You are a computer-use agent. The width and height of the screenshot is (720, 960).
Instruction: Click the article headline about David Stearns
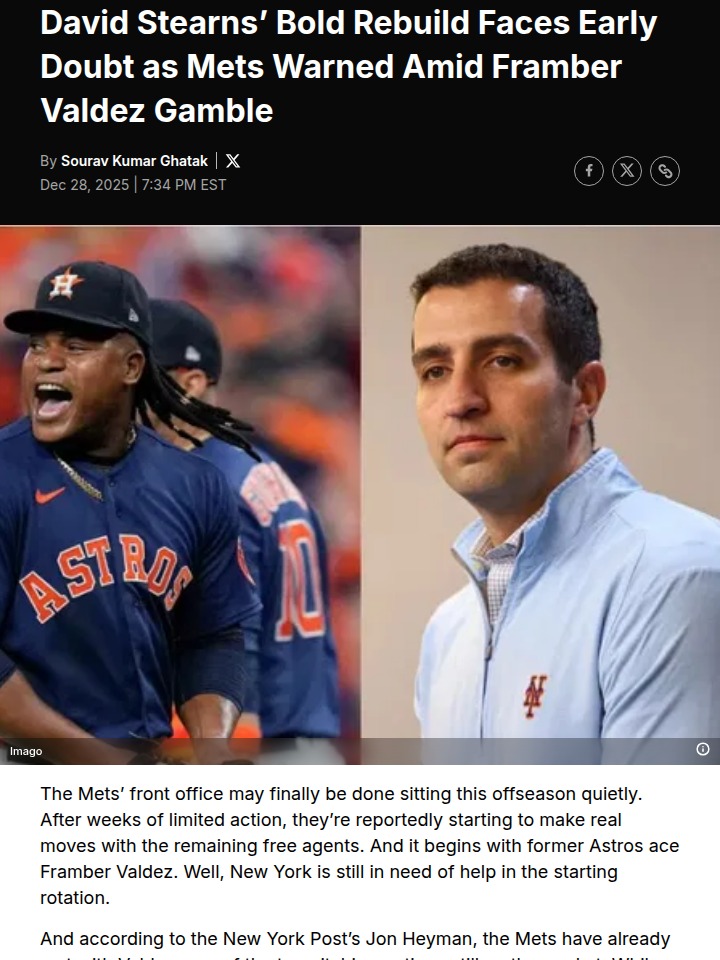pos(348,66)
